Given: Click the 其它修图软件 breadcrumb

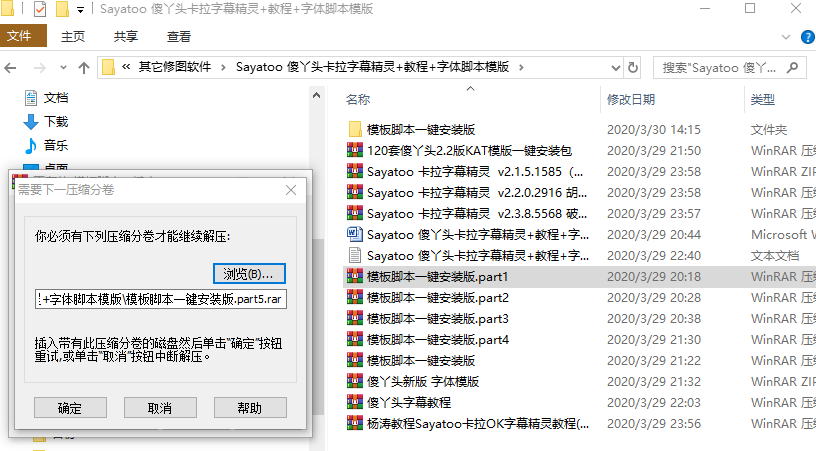Looking at the screenshot, I should coord(175,67).
